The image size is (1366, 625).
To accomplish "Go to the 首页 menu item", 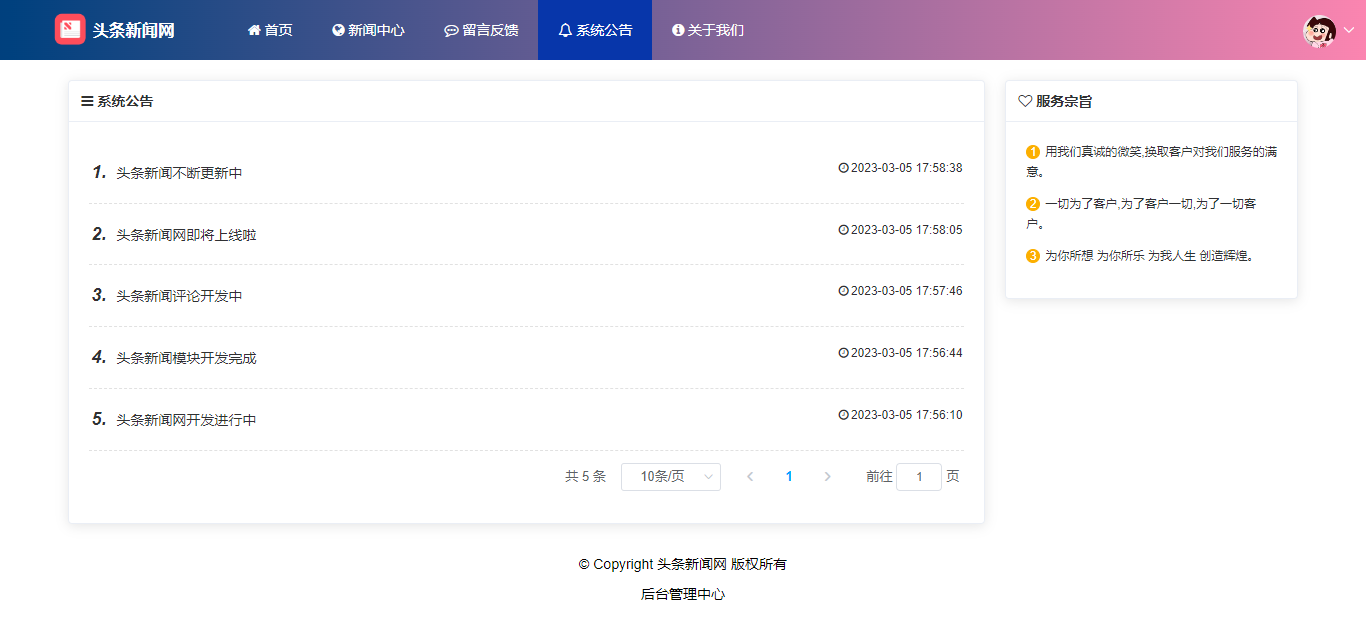I will pos(270,30).
